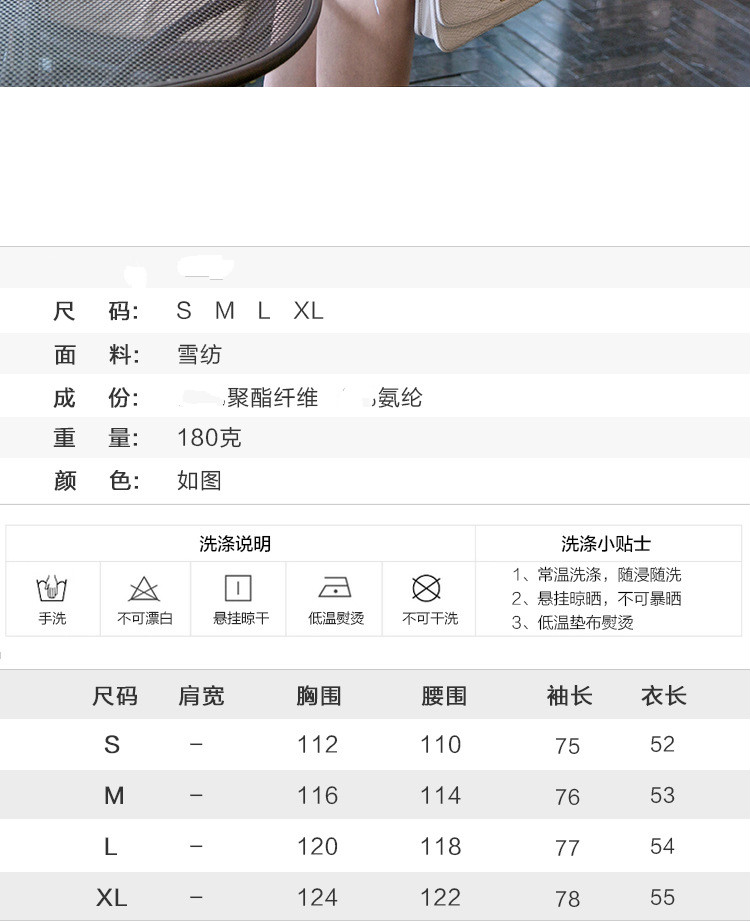750x922 pixels.
Task: Click the hang-to-dry (悬挂晾干) icon
Action: point(238,588)
